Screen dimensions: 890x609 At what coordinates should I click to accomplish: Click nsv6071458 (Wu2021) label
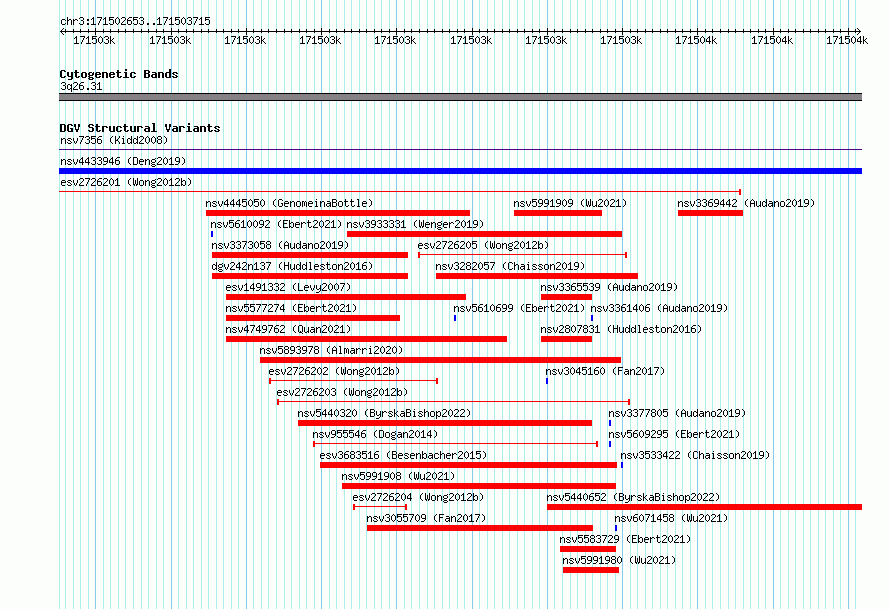(x=671, y=518)
